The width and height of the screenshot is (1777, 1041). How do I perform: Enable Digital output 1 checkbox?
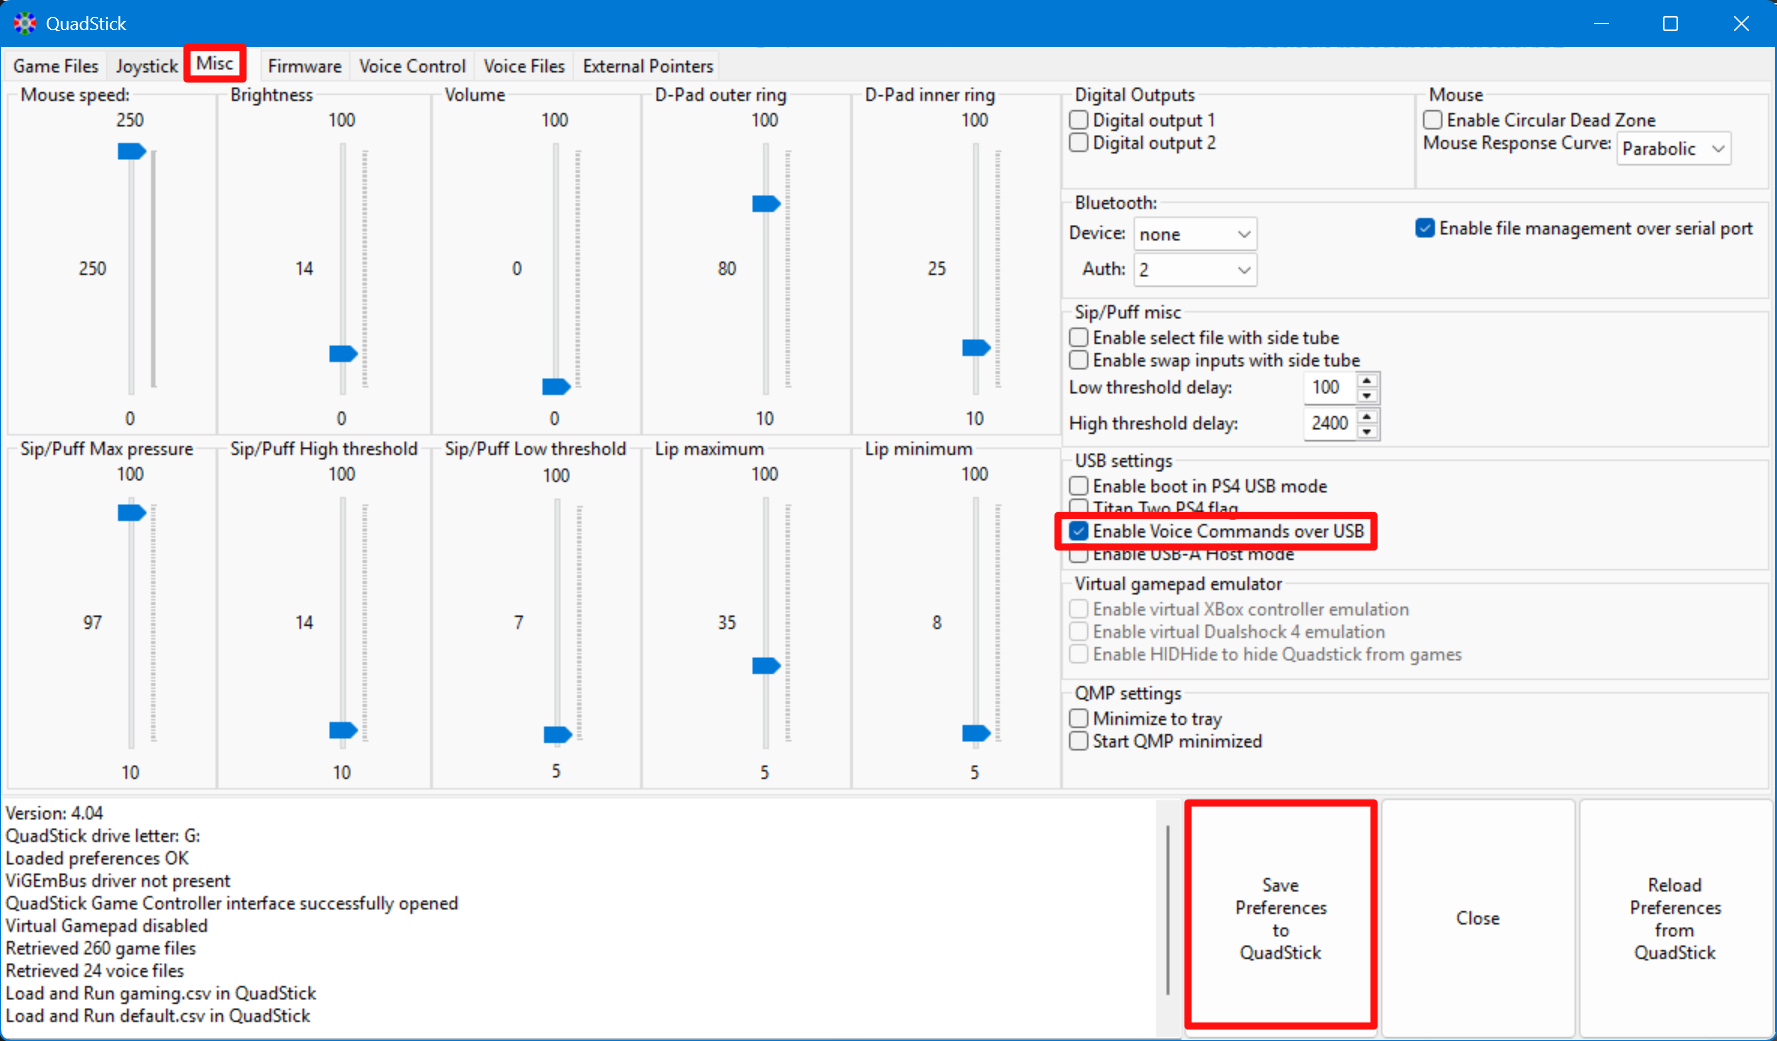pyautogui.click(x=1079, y=120)
